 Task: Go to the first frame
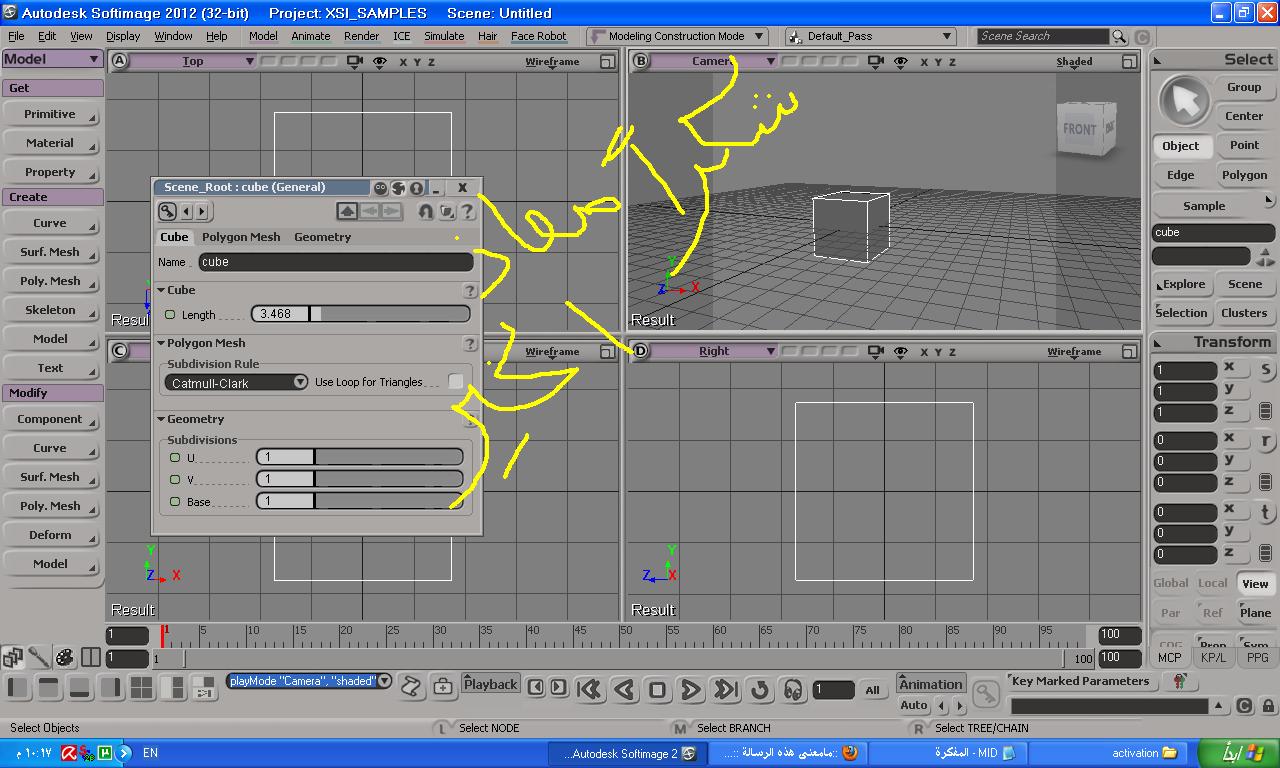point(590,689)
